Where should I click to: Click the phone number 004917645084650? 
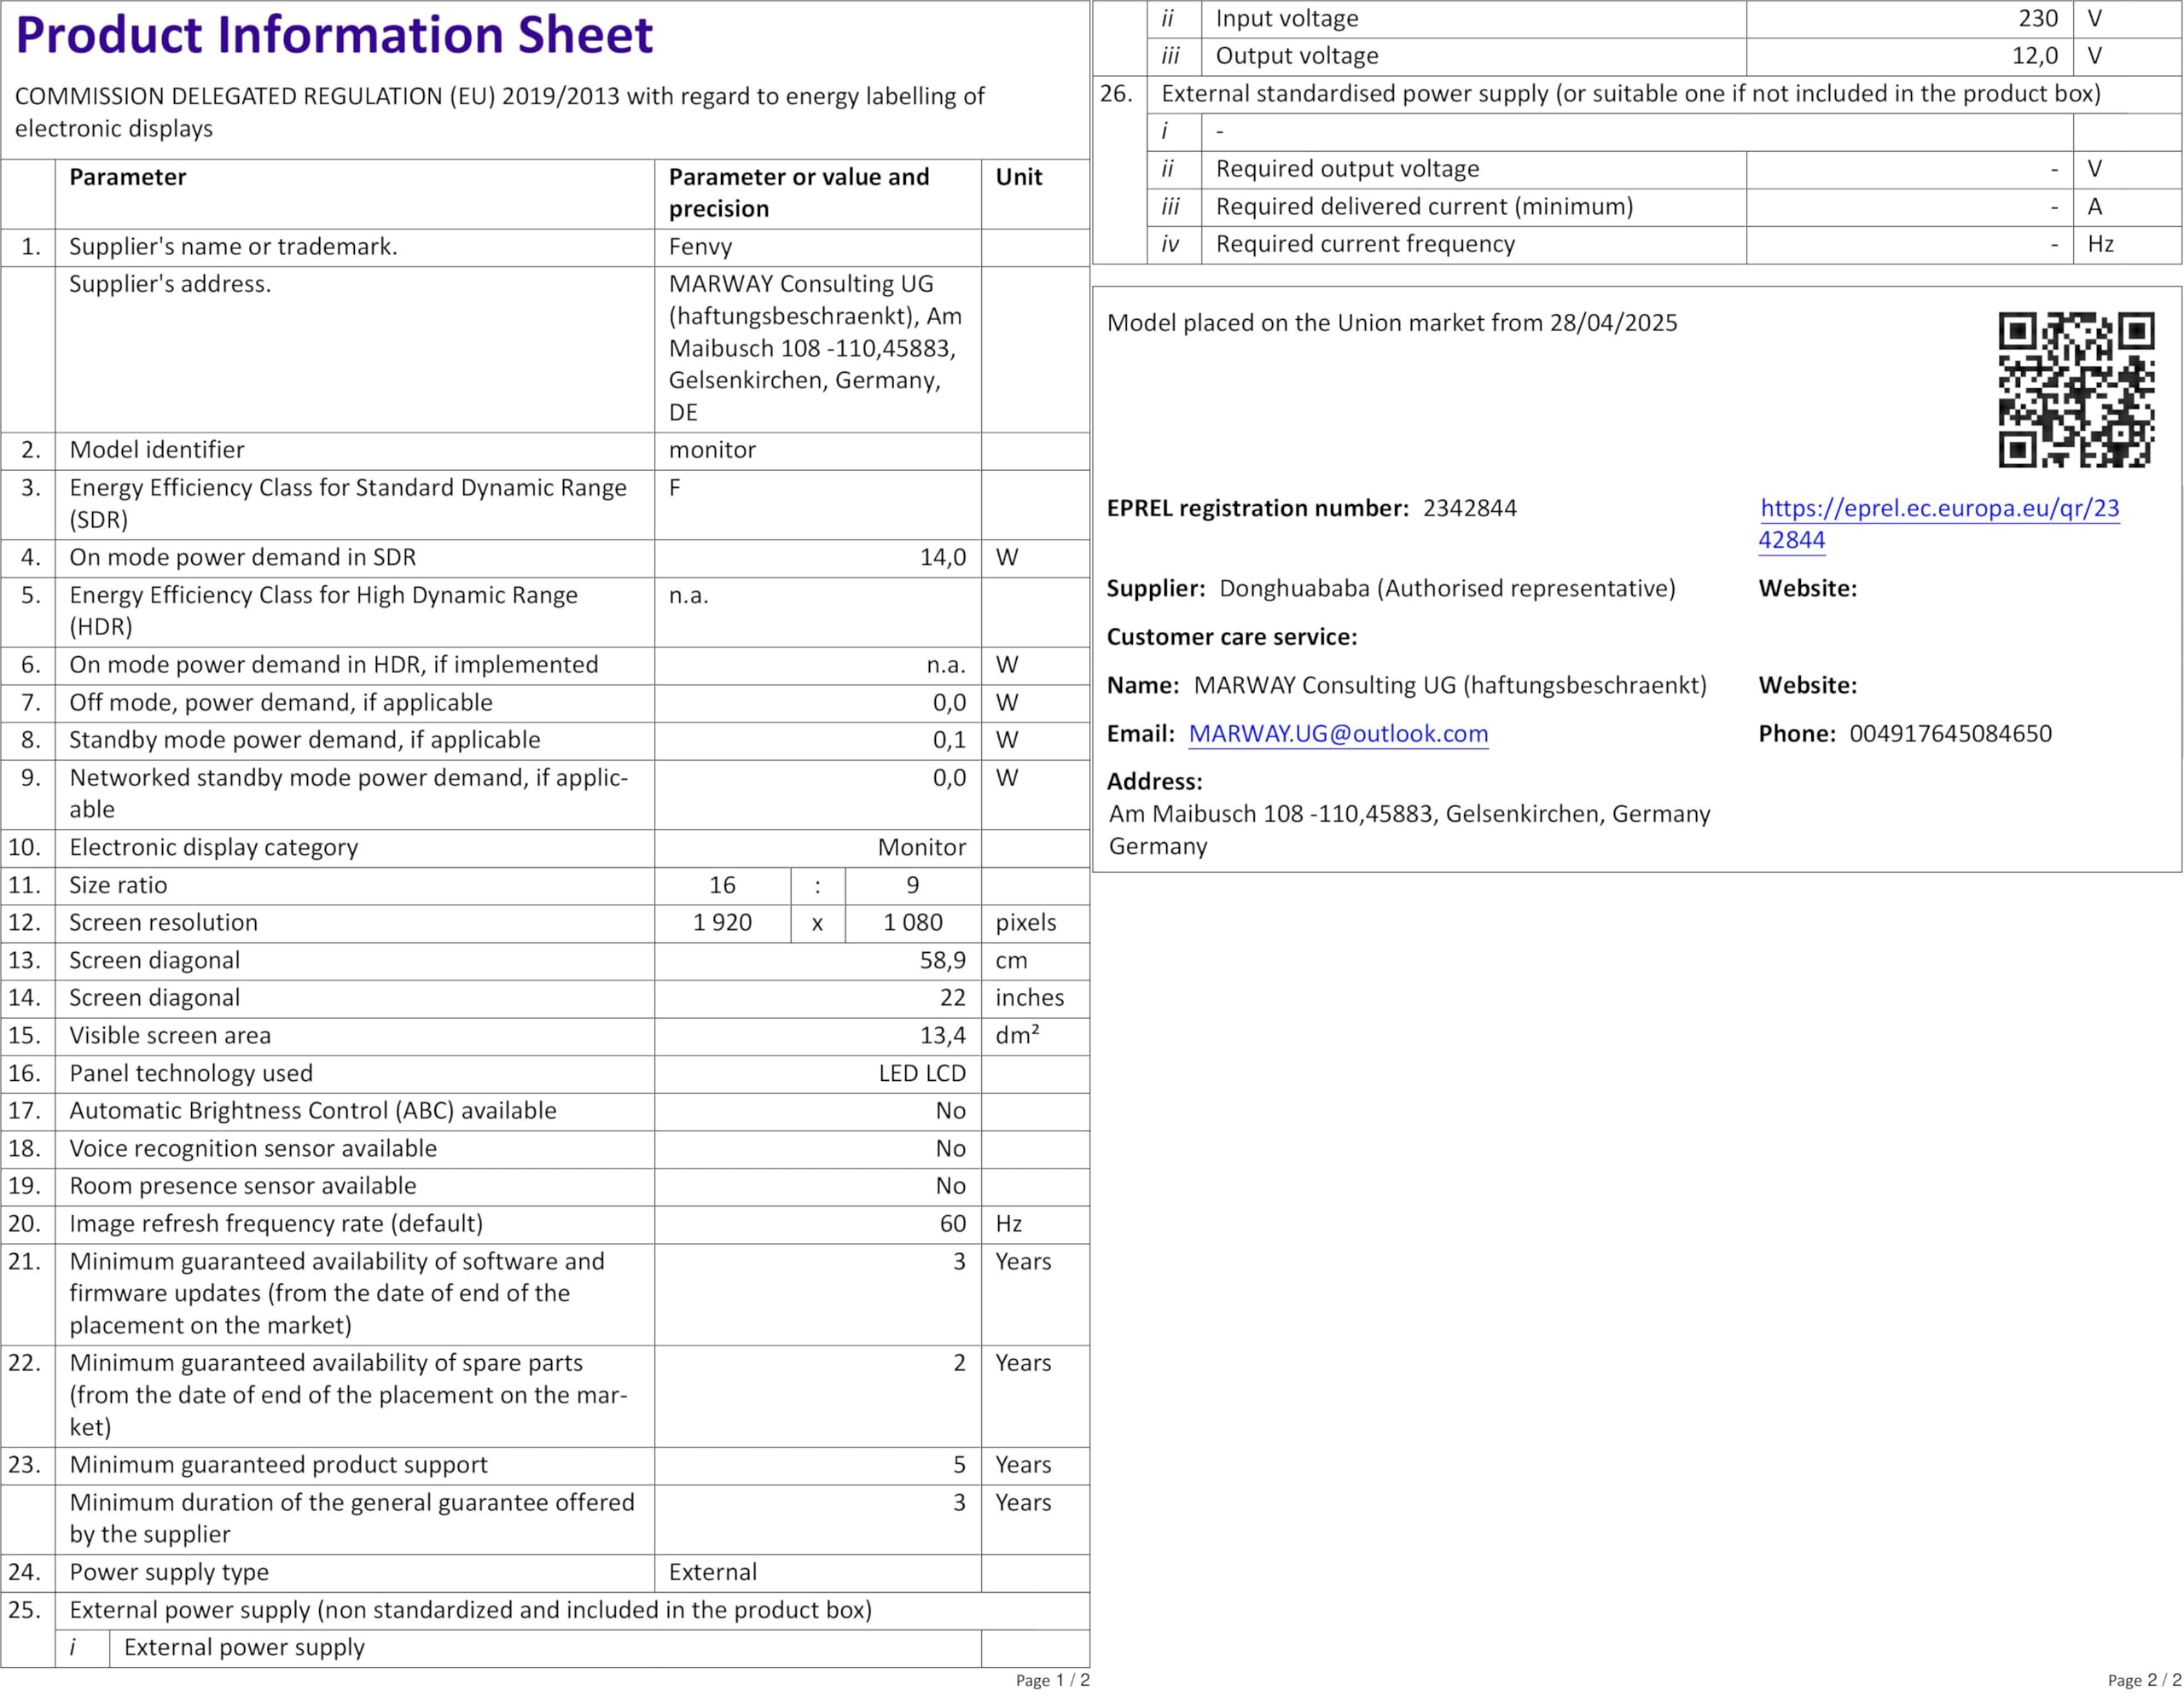coord(1949,734)
